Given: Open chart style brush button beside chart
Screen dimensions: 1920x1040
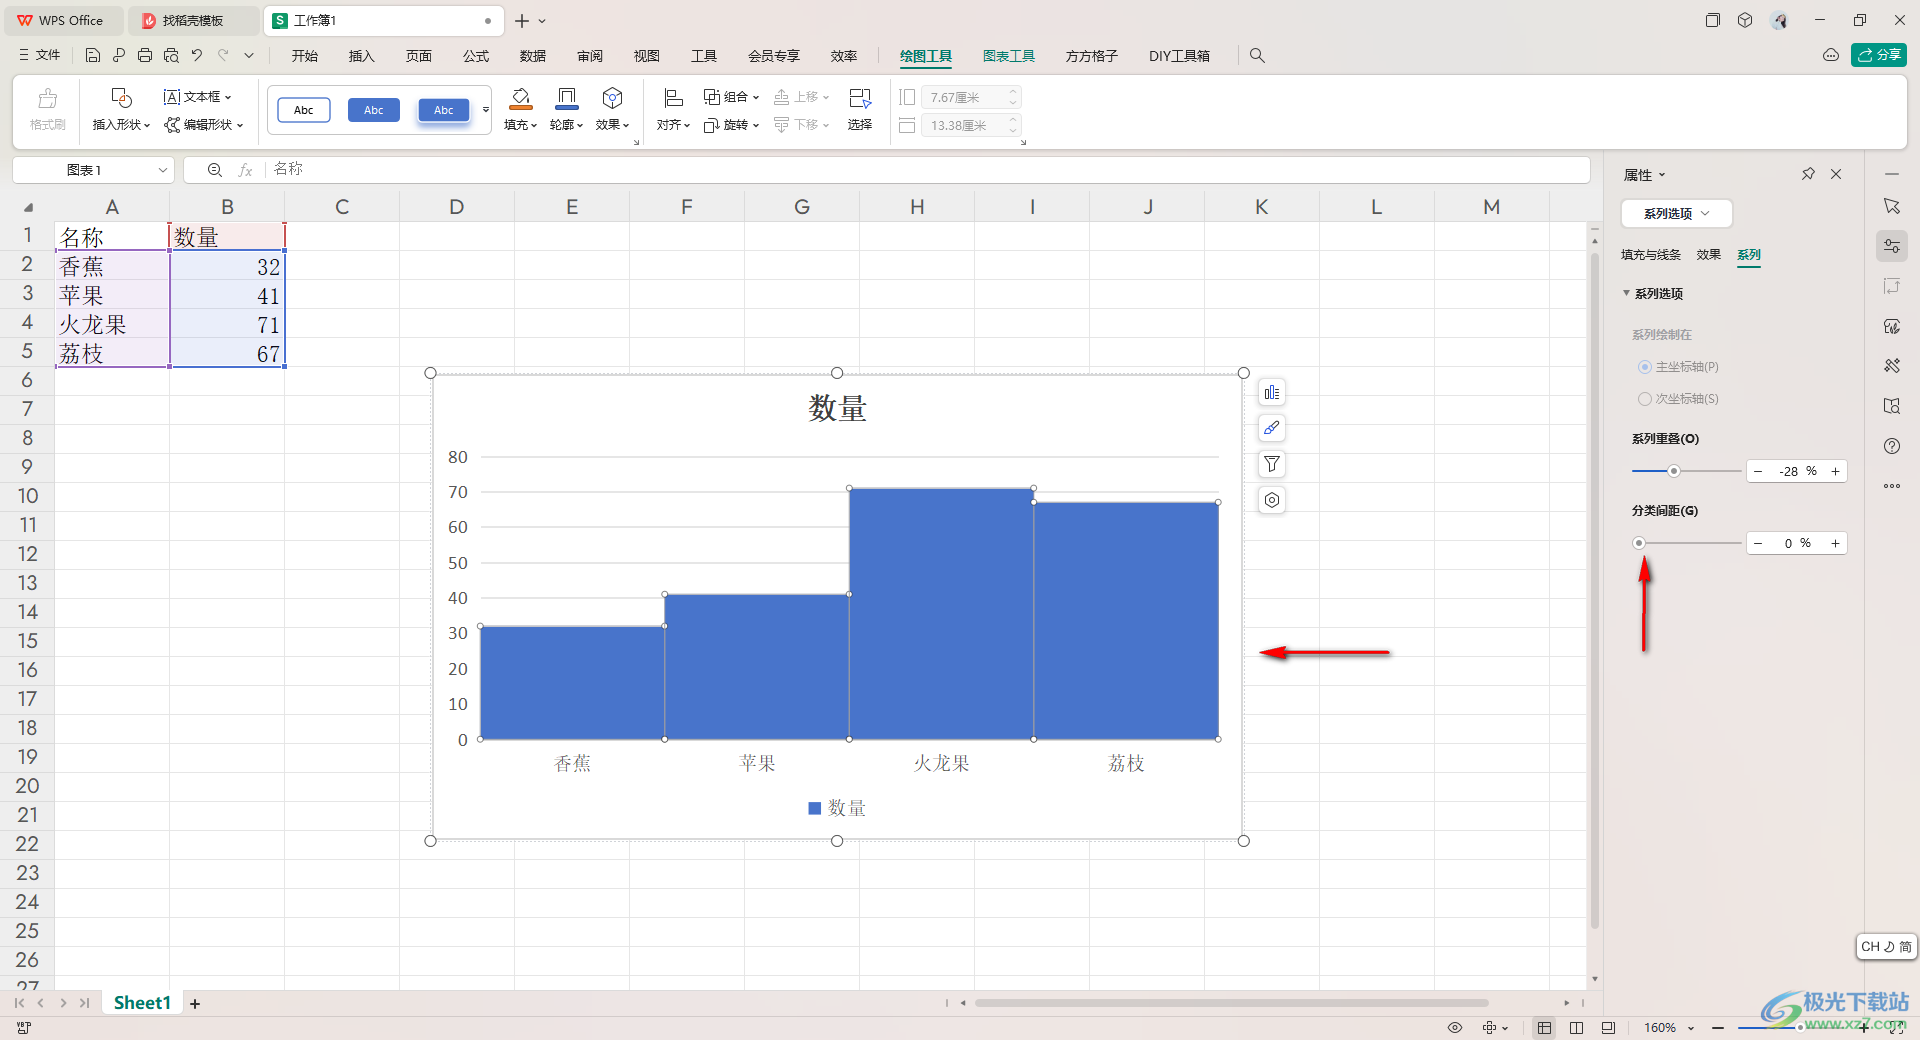Looking at the screenshot, I should pyautogui.click(x=1272, y=428).
